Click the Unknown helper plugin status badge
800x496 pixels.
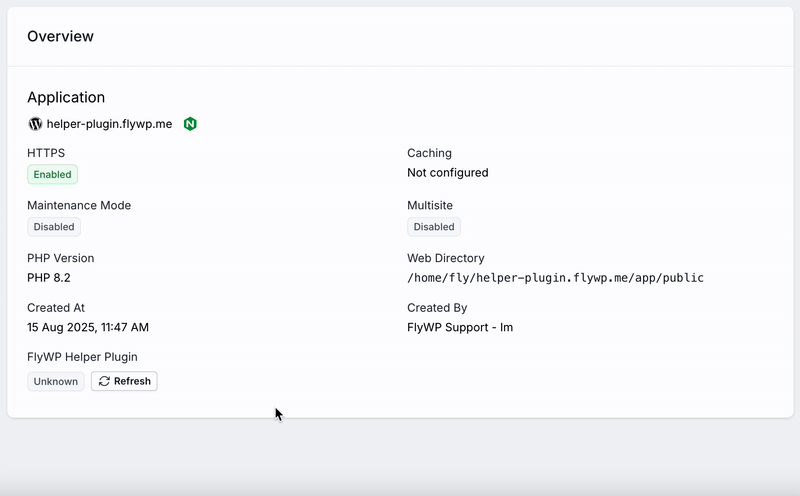coord(56,382)
